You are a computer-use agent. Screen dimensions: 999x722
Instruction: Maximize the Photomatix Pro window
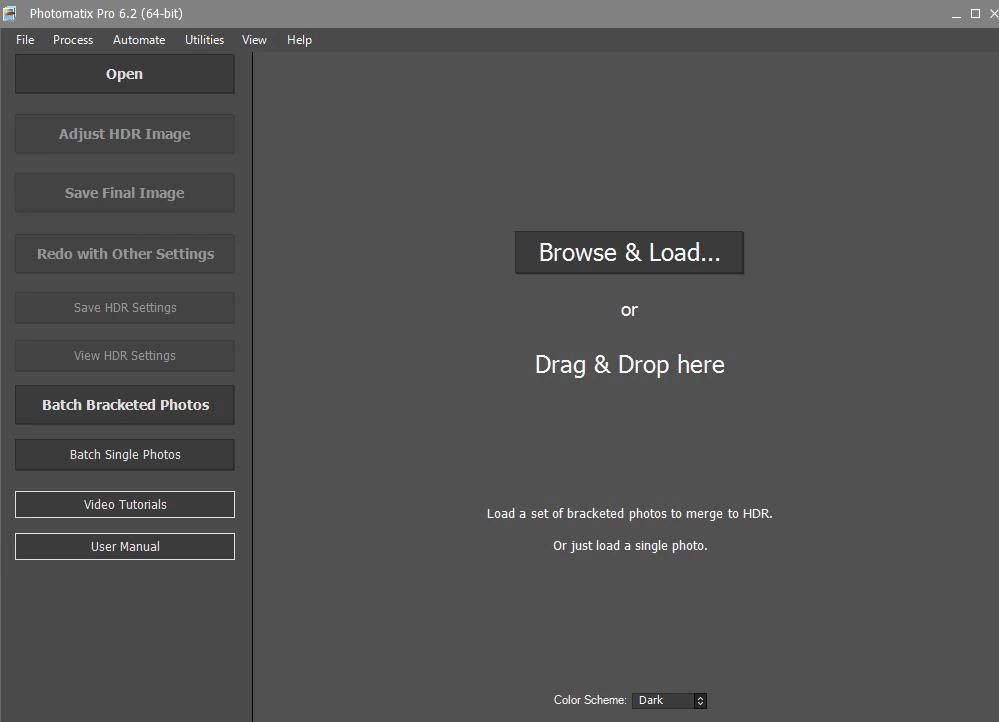(x=975, y=13)
